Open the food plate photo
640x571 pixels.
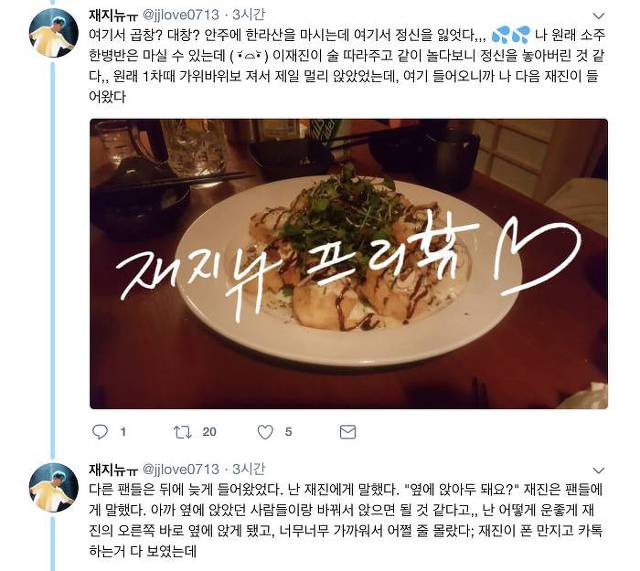pyautogui.click(x=349, y=264)
